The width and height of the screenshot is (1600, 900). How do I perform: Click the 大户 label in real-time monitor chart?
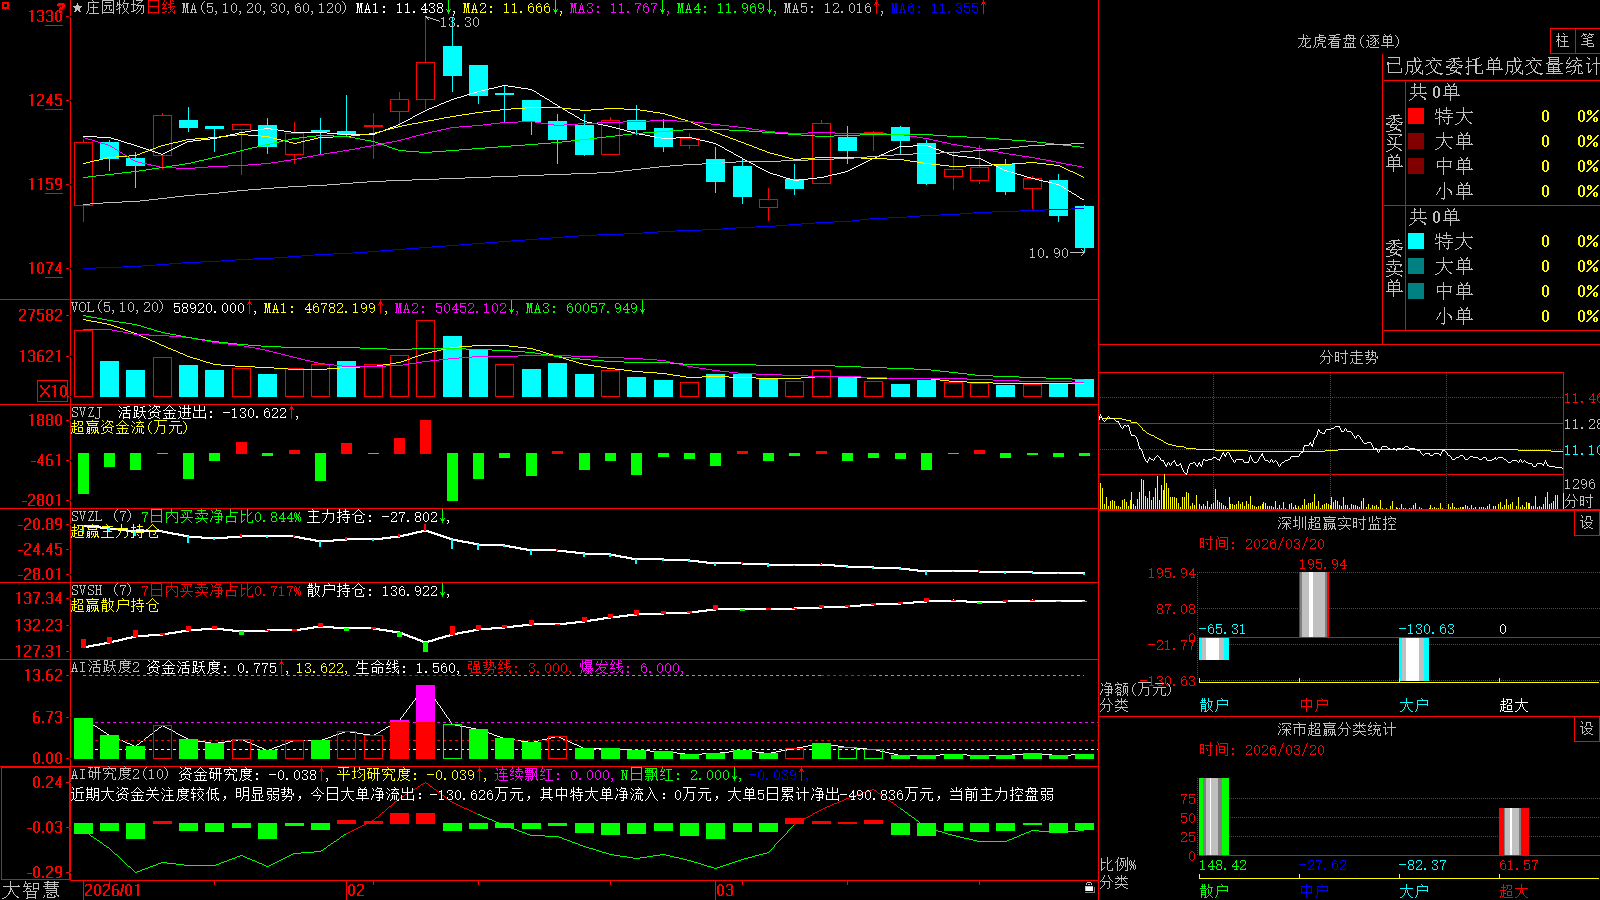pyautogui.click(x=1414, y=705)
